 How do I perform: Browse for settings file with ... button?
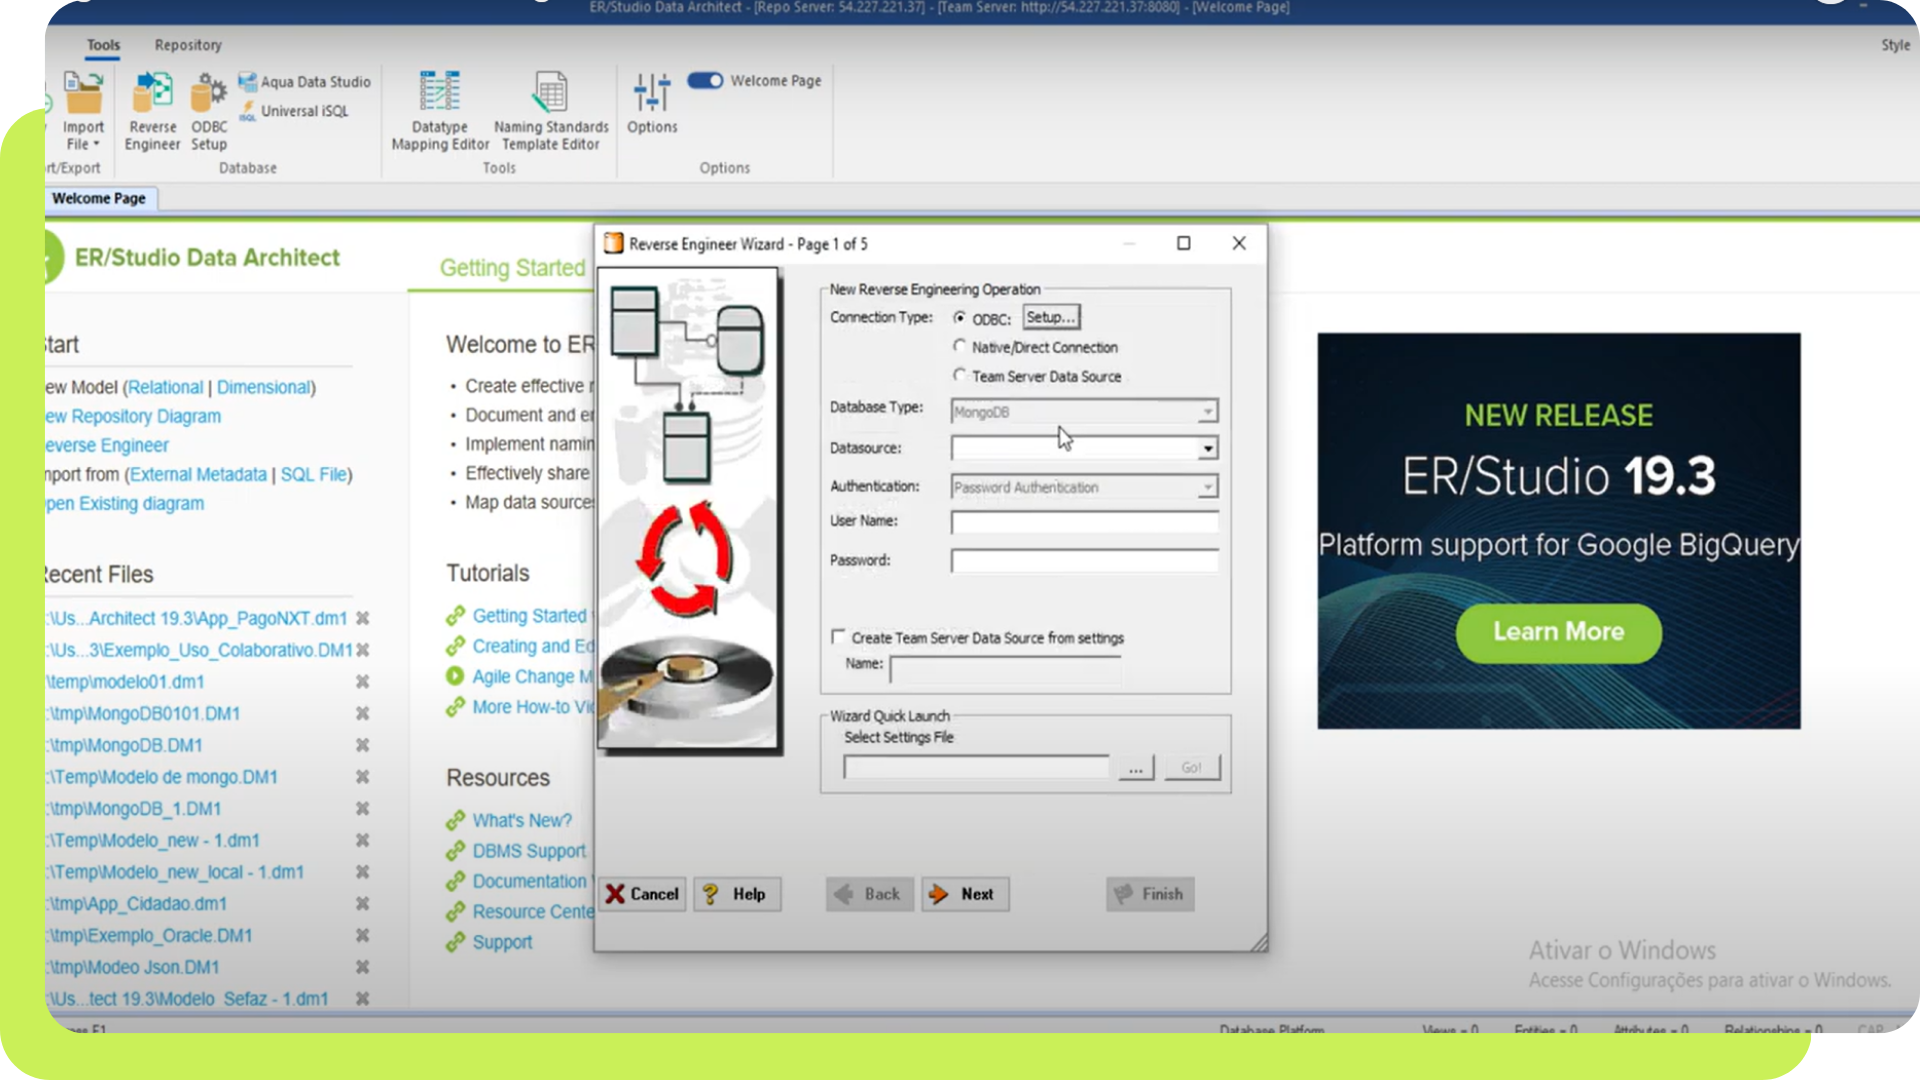click(1136, 768)
